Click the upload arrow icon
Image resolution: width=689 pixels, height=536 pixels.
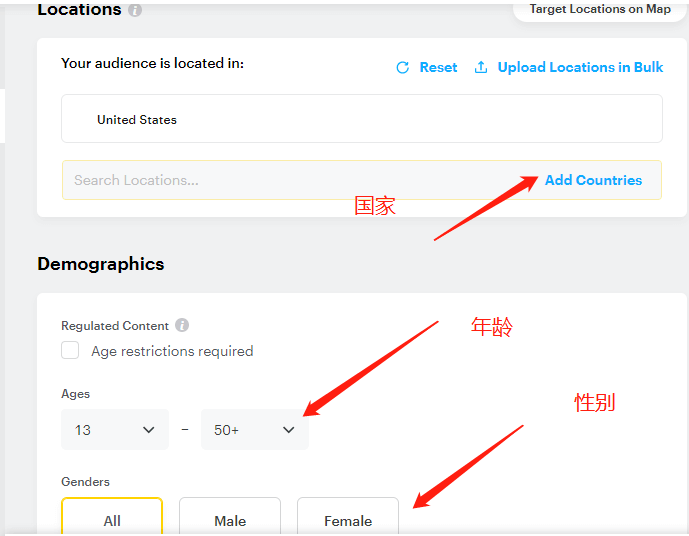pos(481,67)
